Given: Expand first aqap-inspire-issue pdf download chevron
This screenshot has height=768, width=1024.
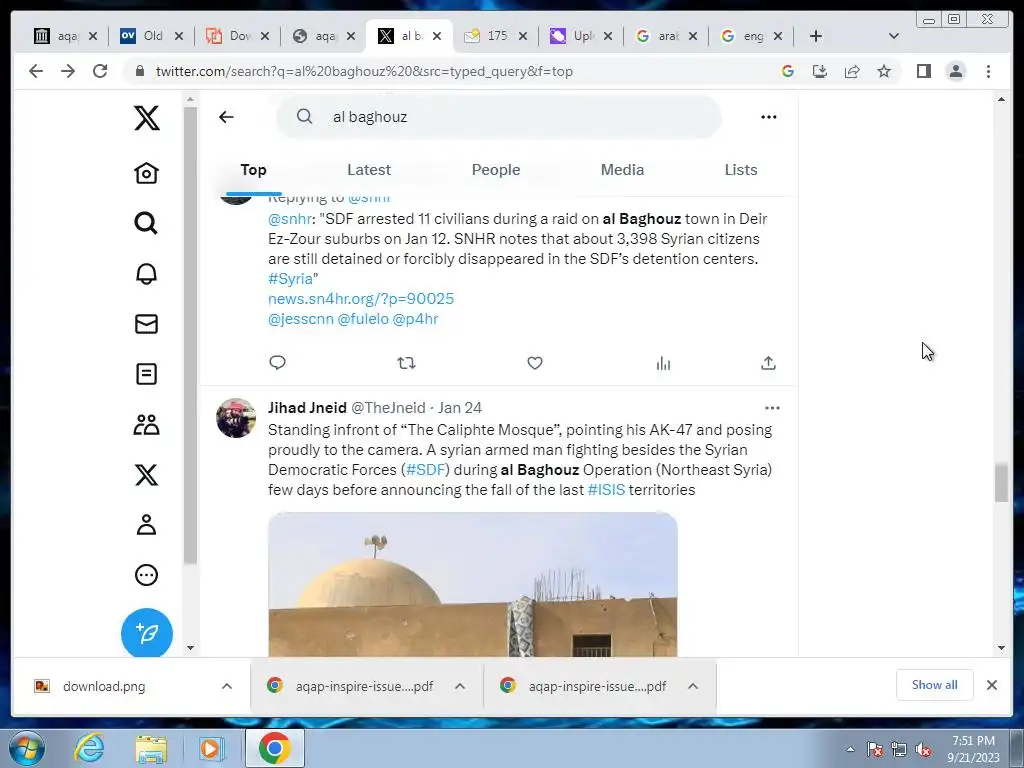Looking at the screenshot, I should [460, 686].
